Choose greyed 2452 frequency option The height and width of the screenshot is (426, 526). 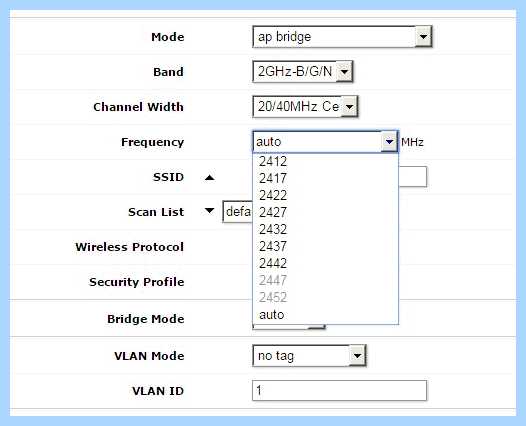pyautogui.click(x=325, y=298)
